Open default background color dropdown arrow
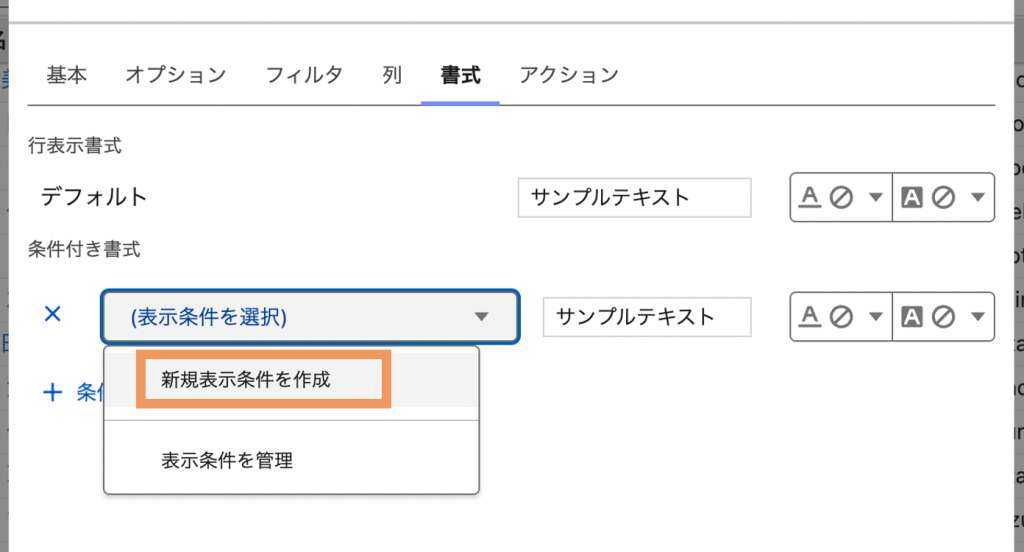The image size is (1024, 552). pyautogui.click(x=976, y=197)
